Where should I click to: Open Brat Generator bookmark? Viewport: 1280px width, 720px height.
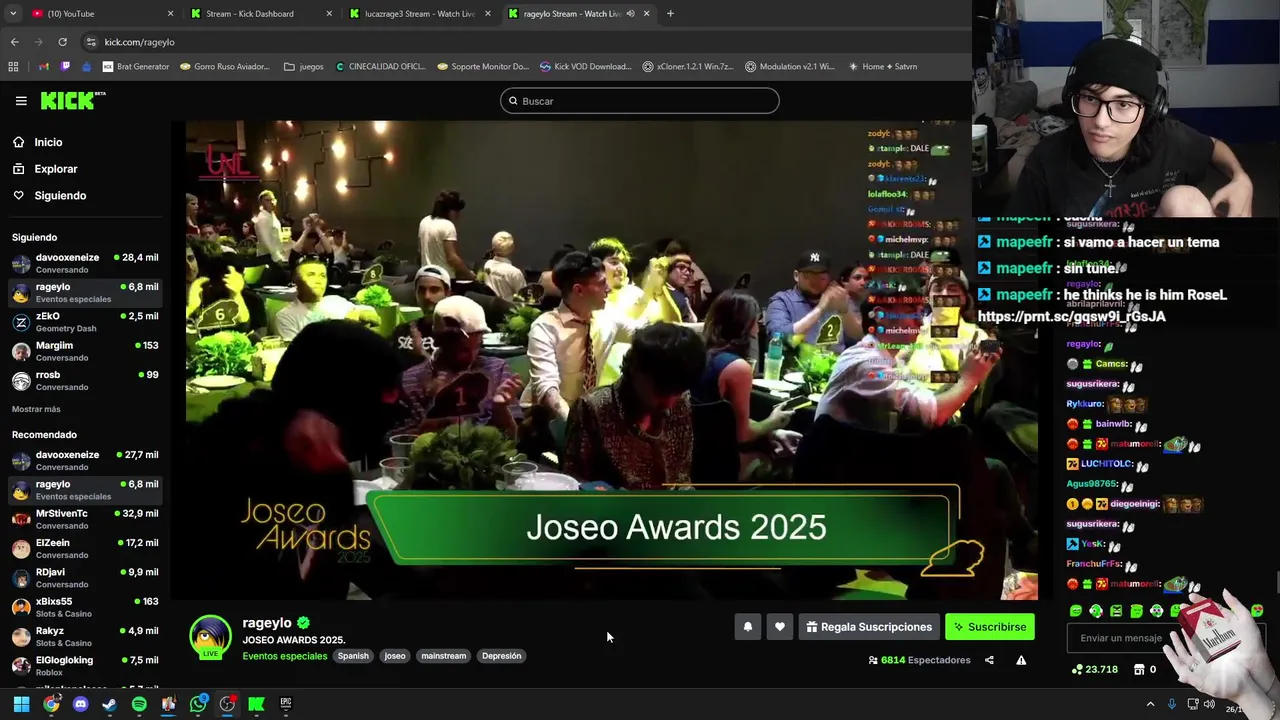(x=136, y=67)
